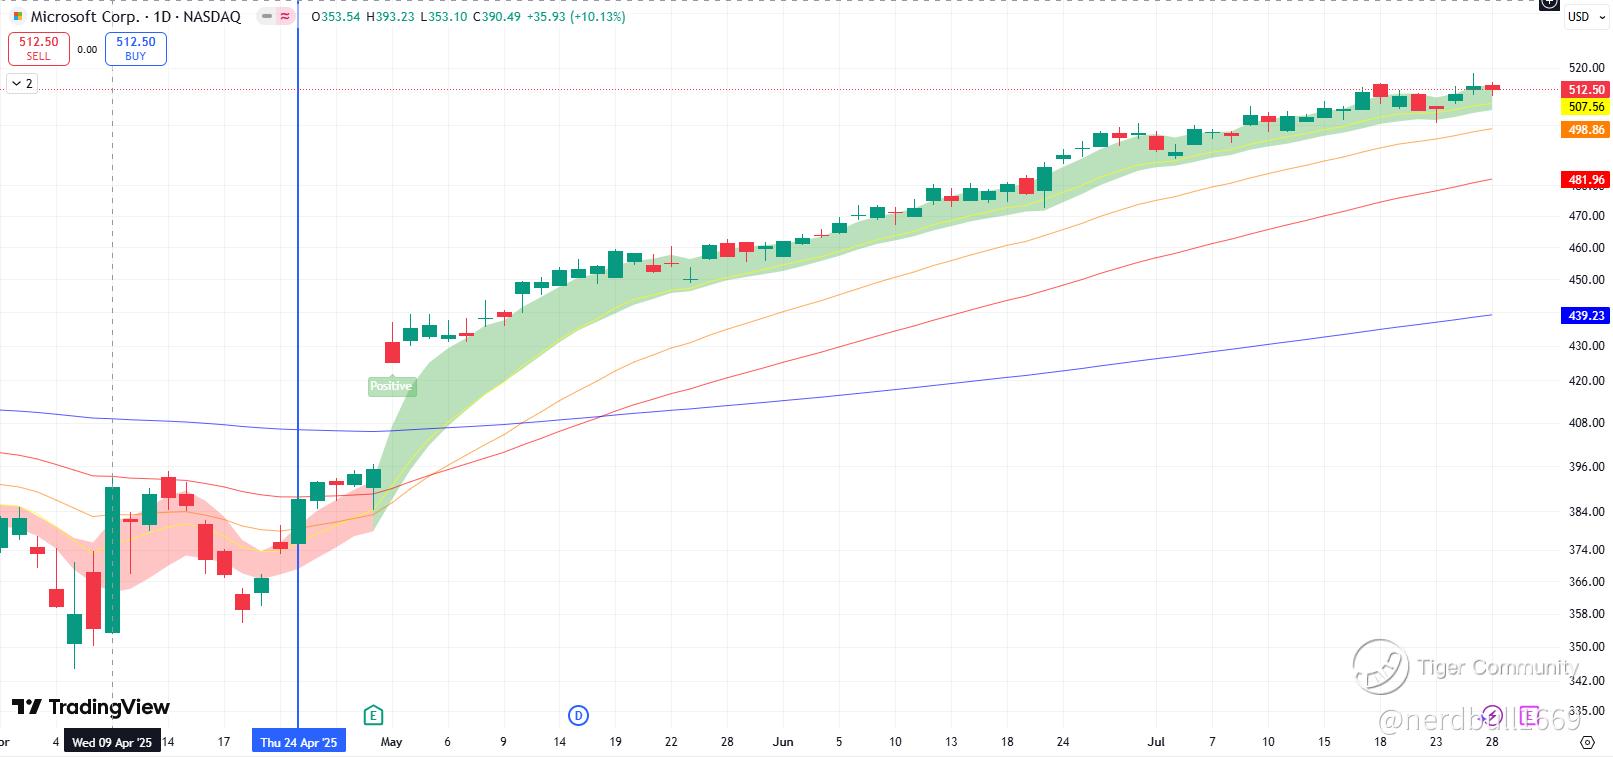Click the 0.00 spread value
Image resolution: width=1613 pixels, height=757 pixels.
tap(87, 49)
